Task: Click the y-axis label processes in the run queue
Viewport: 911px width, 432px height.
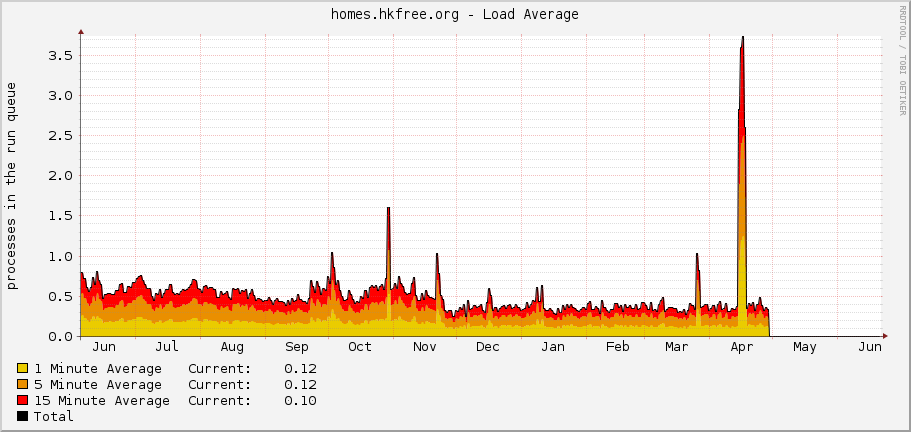Action: click(x=12, y=186)
